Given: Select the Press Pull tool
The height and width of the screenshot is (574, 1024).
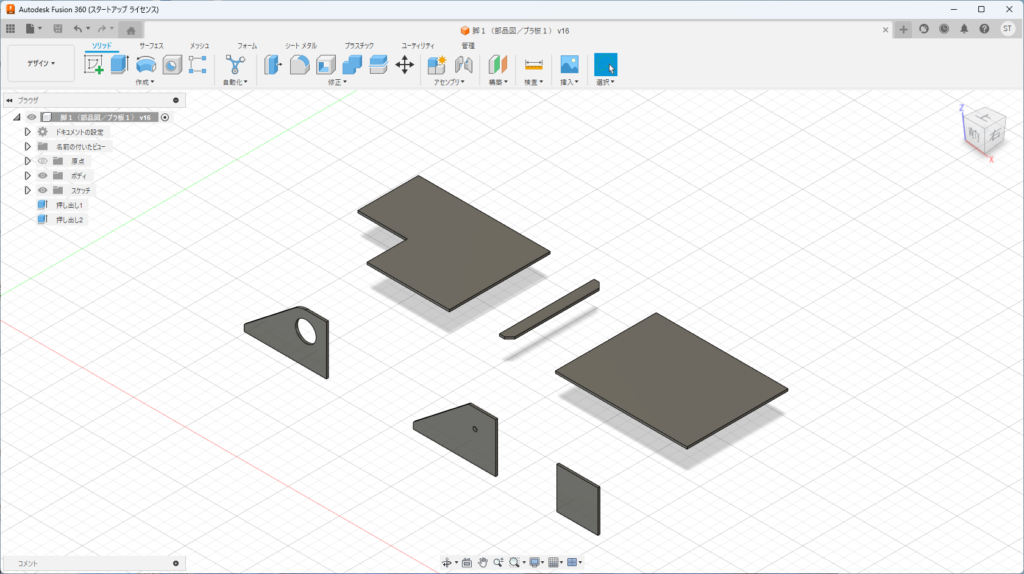Looking at the screenshot, I should click(x=273, y=65).
